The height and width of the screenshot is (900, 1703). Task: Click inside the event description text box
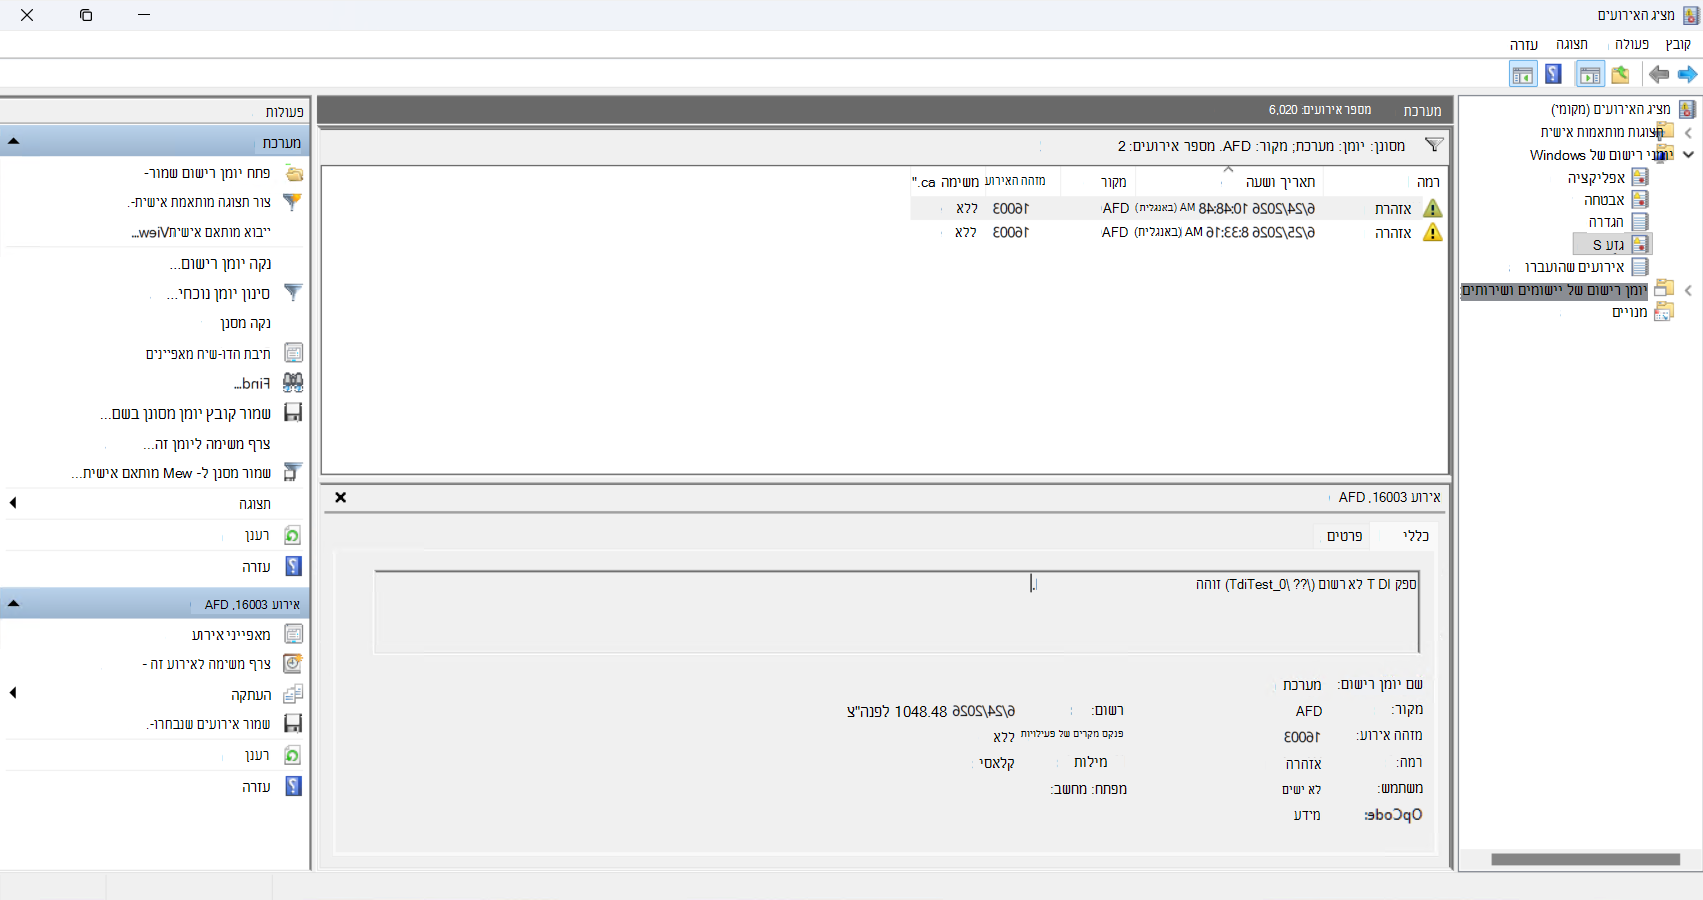(x=897, y=612)
